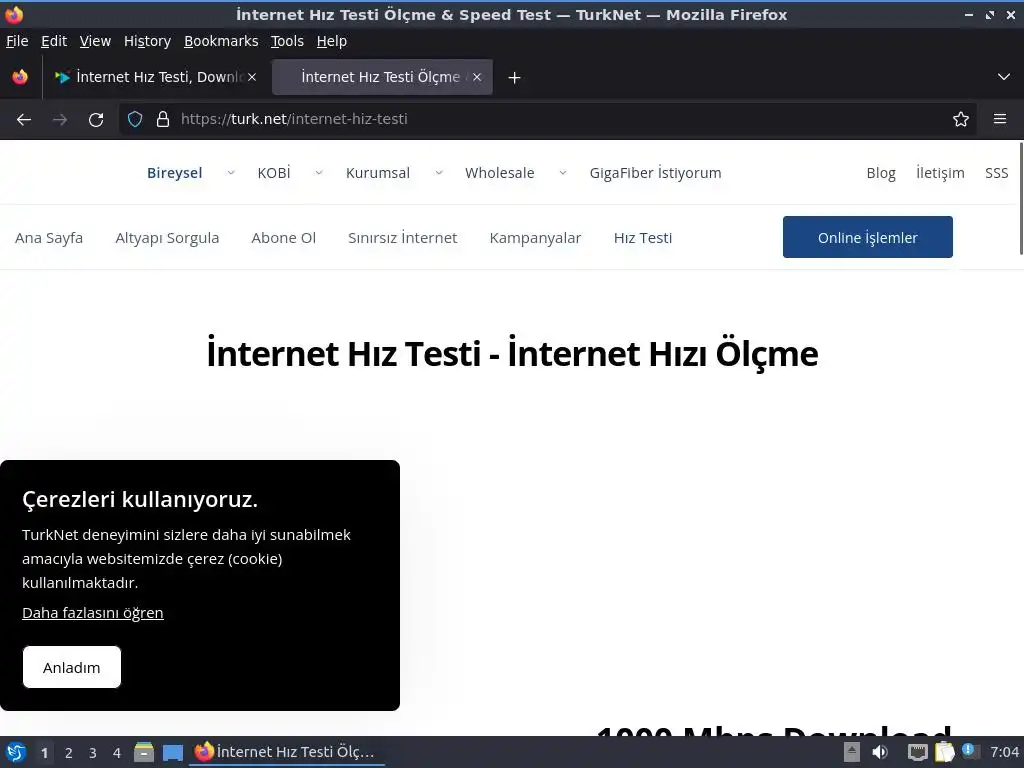Image resolution: width=1024 pixels, height=768 pixels.
Task: Click the show desktop taskbar icon
Action: (x=172, y=752)
